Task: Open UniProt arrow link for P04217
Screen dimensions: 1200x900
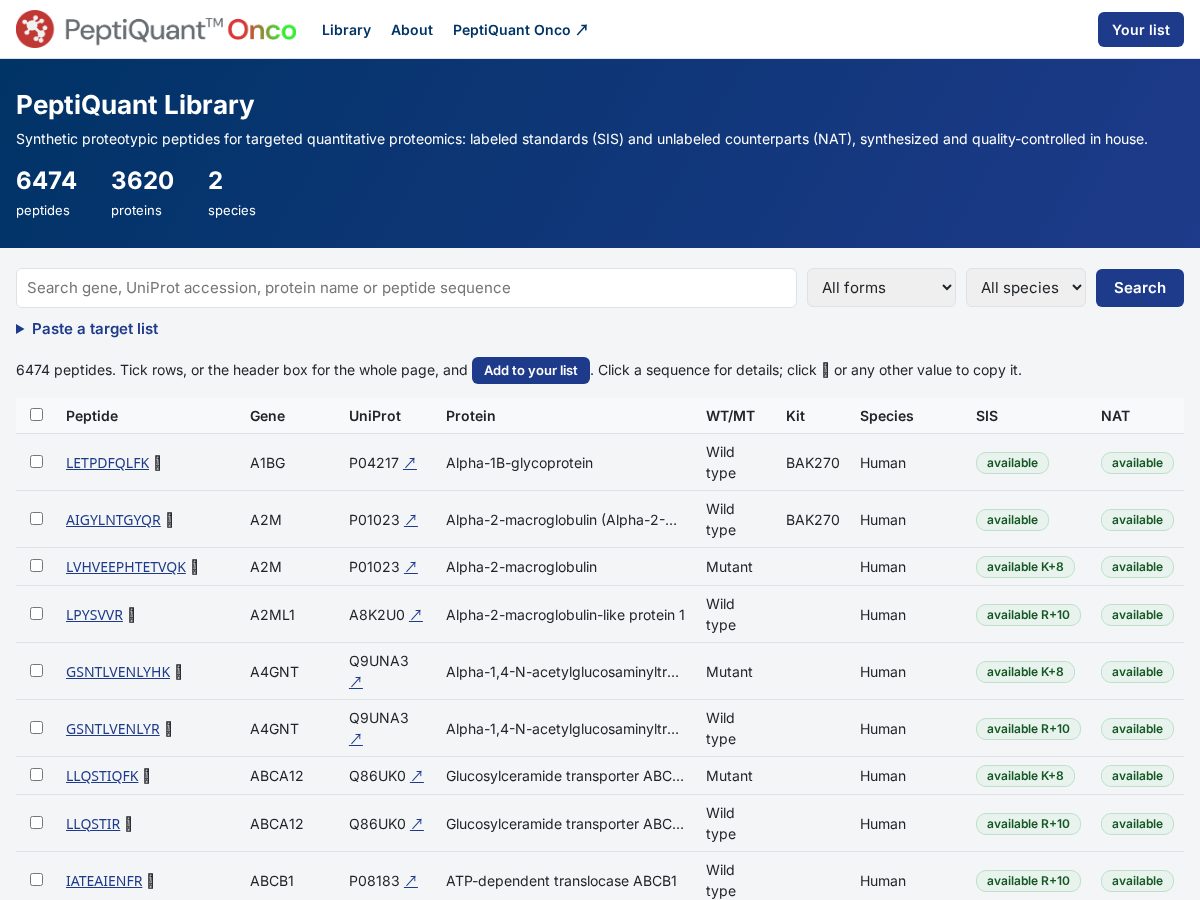Action: (410, 463)
